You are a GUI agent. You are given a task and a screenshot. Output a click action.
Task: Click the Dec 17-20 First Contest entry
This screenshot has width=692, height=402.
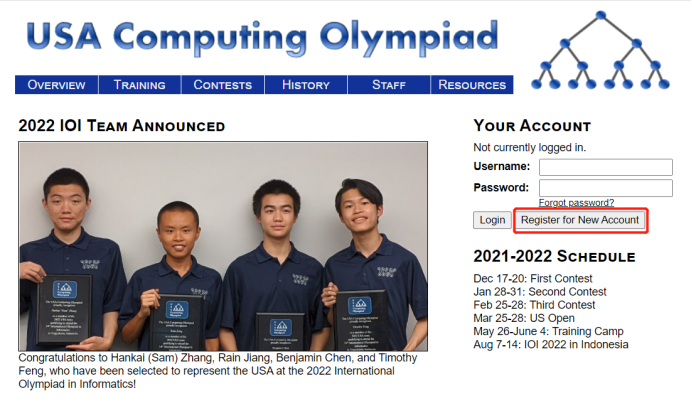point(534,278)
